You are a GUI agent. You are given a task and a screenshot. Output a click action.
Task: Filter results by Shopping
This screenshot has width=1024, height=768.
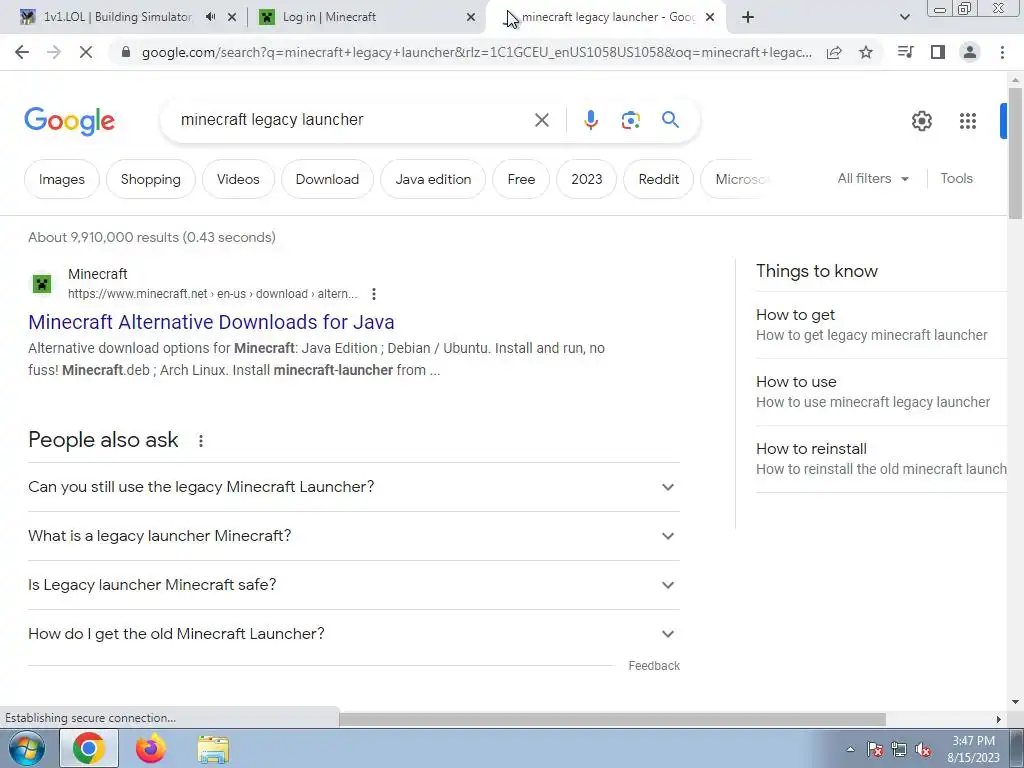point(151,179)
